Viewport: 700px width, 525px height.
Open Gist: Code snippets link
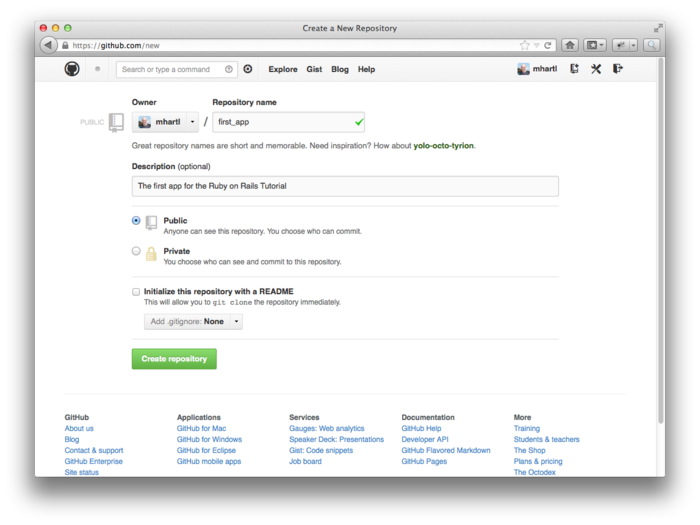[x=321, y=450]
